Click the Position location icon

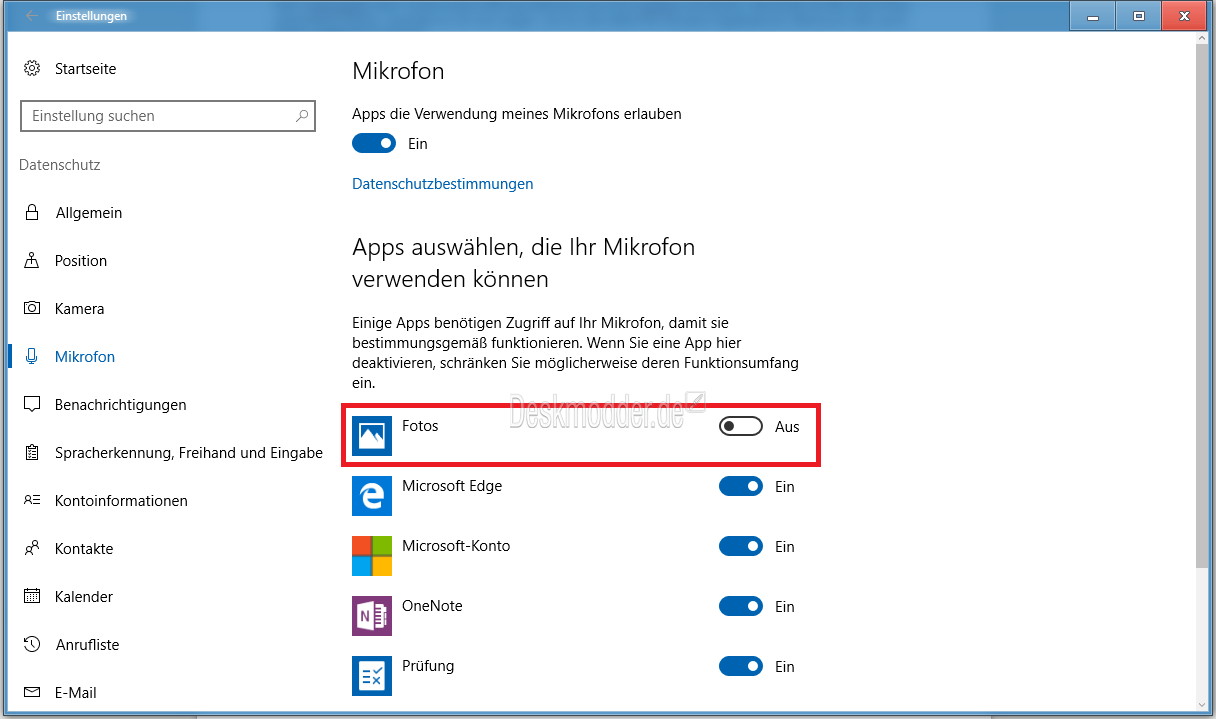pyautogui.click(x=32, y=260)
